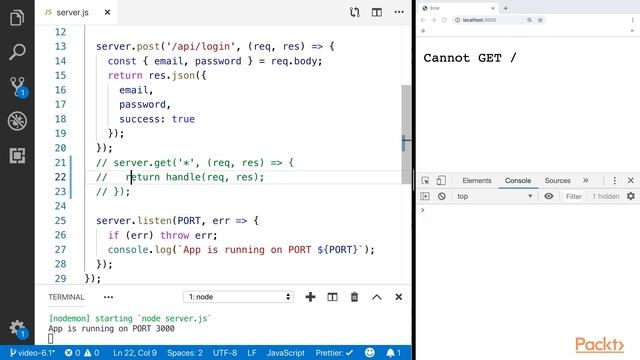Open a new browser tab
640x360 pixels.
coord(505,8)
